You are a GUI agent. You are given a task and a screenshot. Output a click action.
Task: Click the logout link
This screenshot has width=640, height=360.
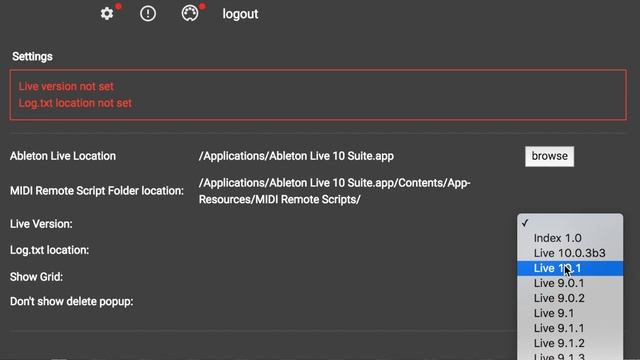click(240, 14)
